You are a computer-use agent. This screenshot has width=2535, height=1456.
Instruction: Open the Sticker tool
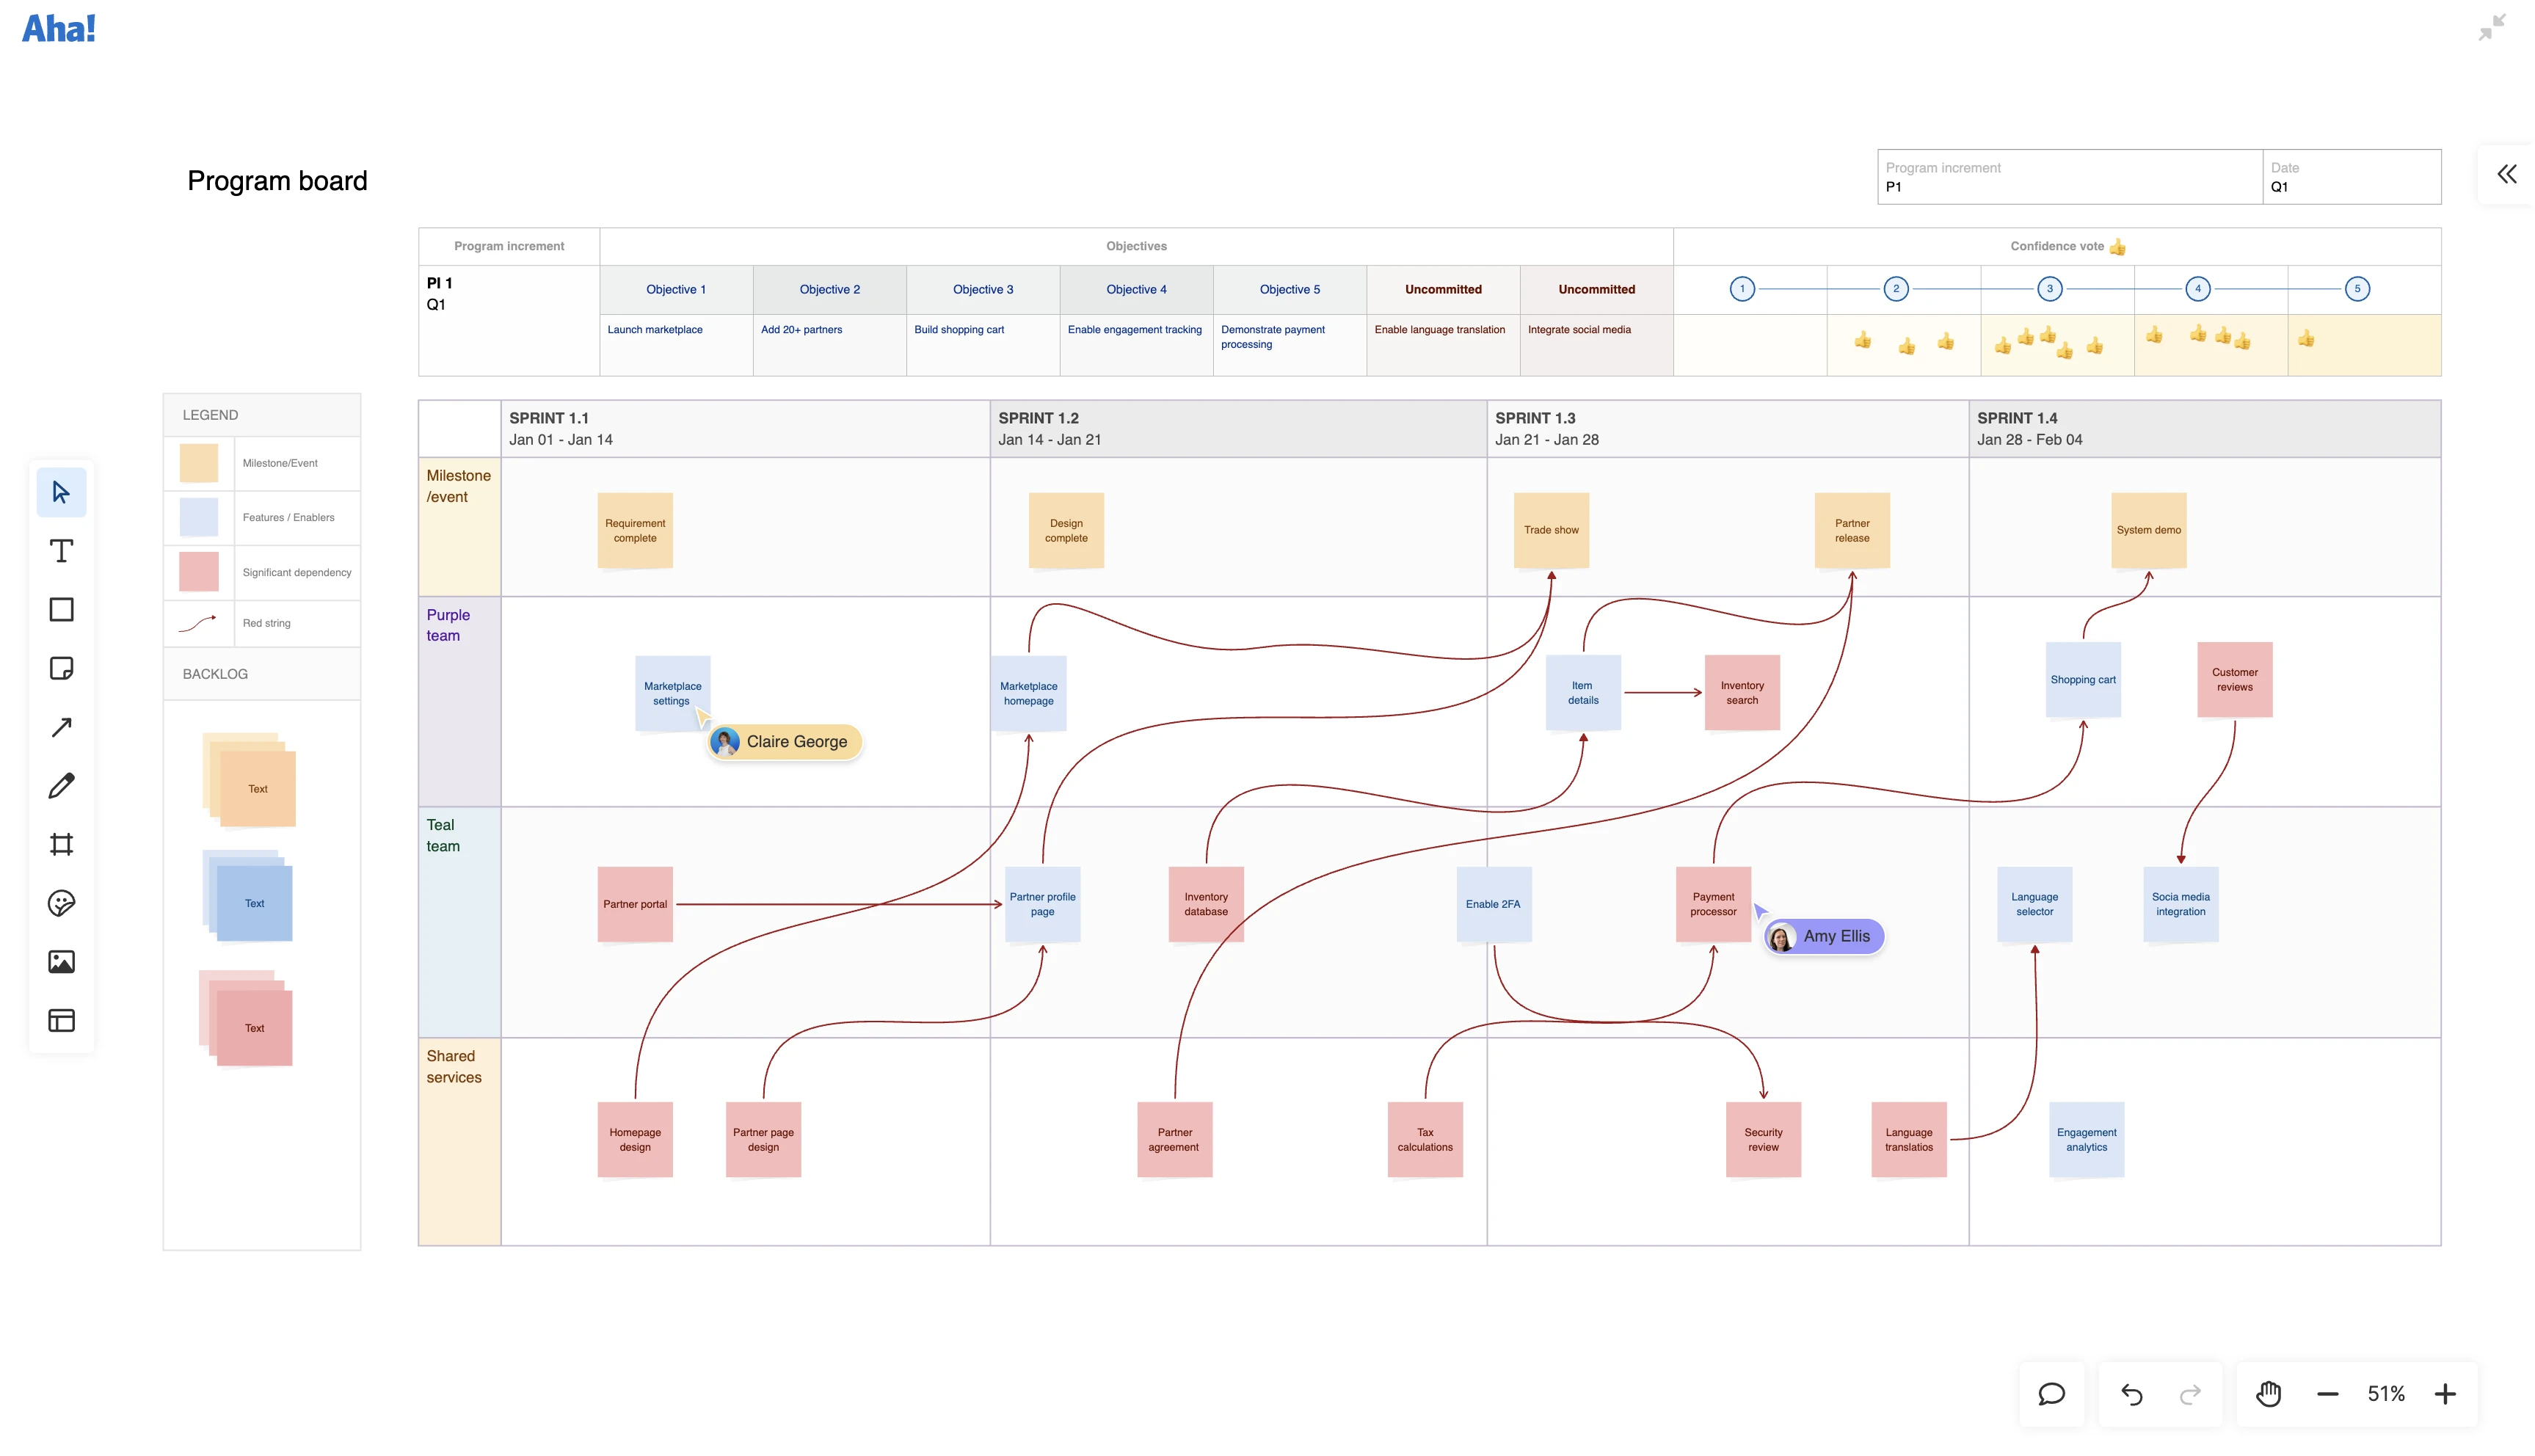[x=62, y=902]
